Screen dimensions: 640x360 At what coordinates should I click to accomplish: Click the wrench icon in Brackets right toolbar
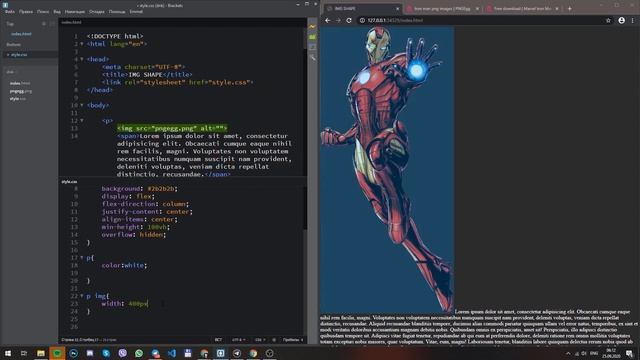[312, 58]
